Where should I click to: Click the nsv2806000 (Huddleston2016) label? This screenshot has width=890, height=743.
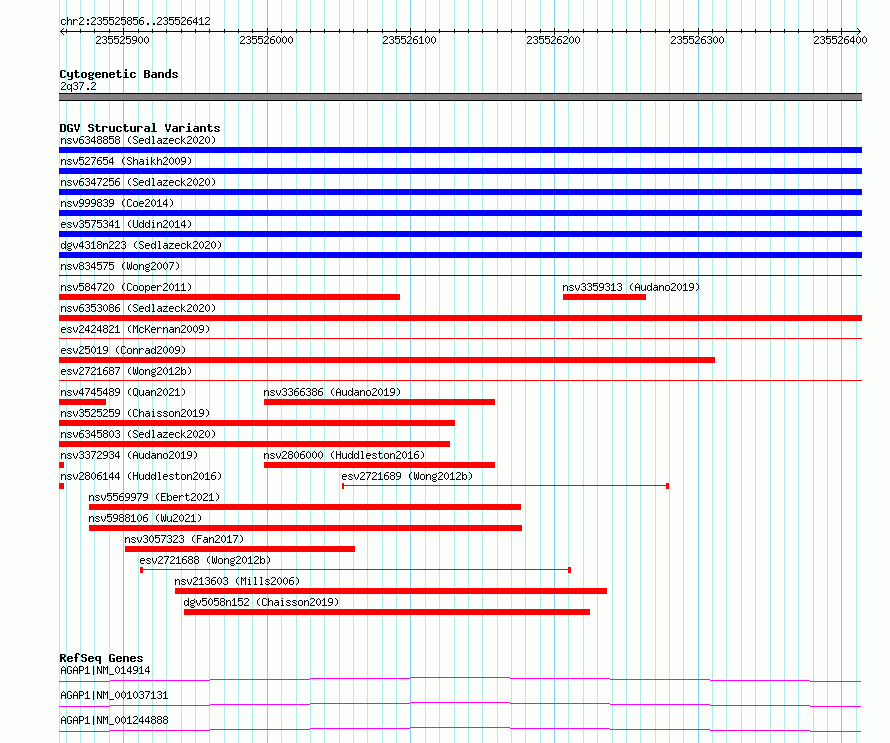tap(344, 455)
